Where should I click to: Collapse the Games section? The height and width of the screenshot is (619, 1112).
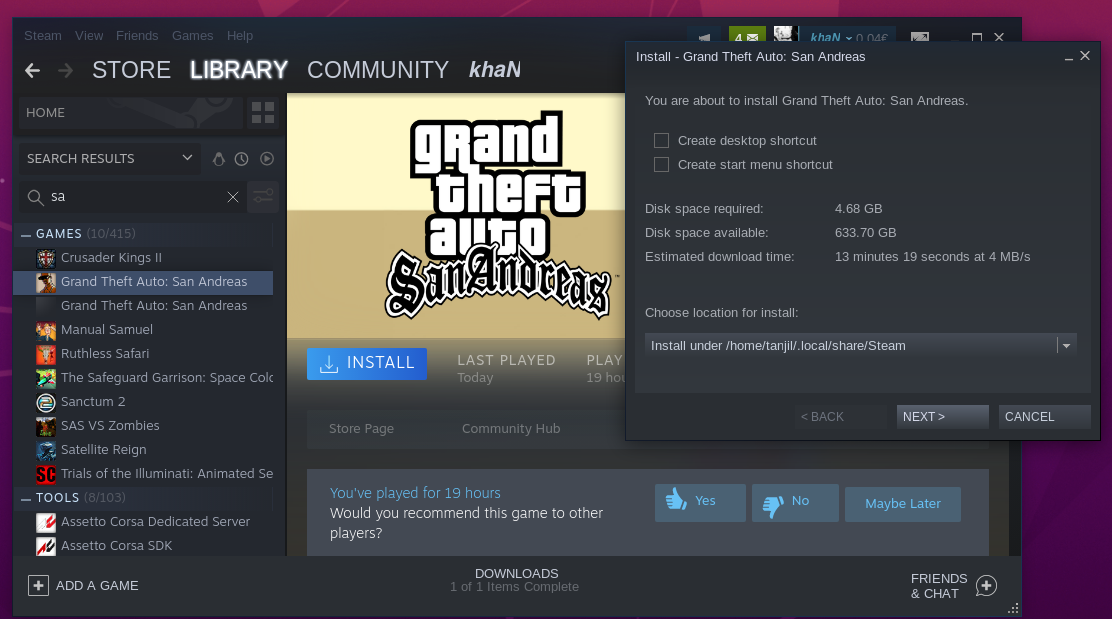pos(26,234)
